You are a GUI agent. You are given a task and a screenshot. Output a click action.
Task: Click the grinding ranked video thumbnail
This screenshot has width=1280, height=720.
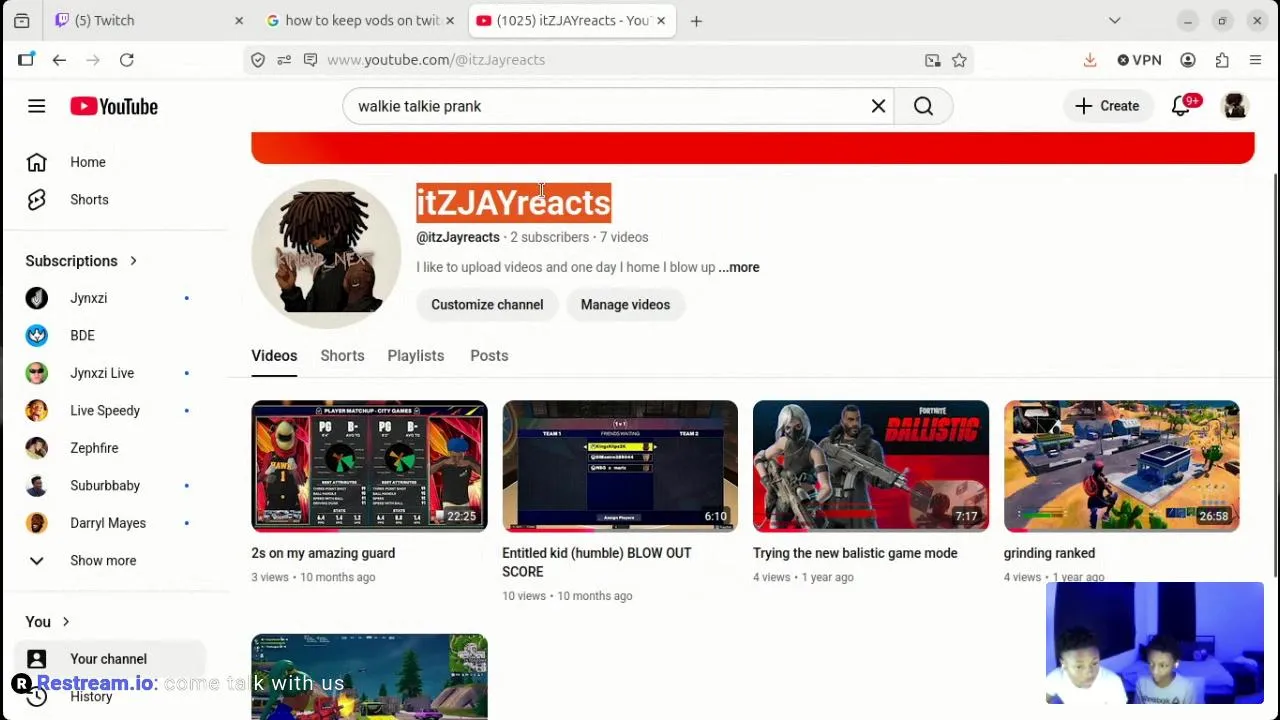pos(1122,466)
